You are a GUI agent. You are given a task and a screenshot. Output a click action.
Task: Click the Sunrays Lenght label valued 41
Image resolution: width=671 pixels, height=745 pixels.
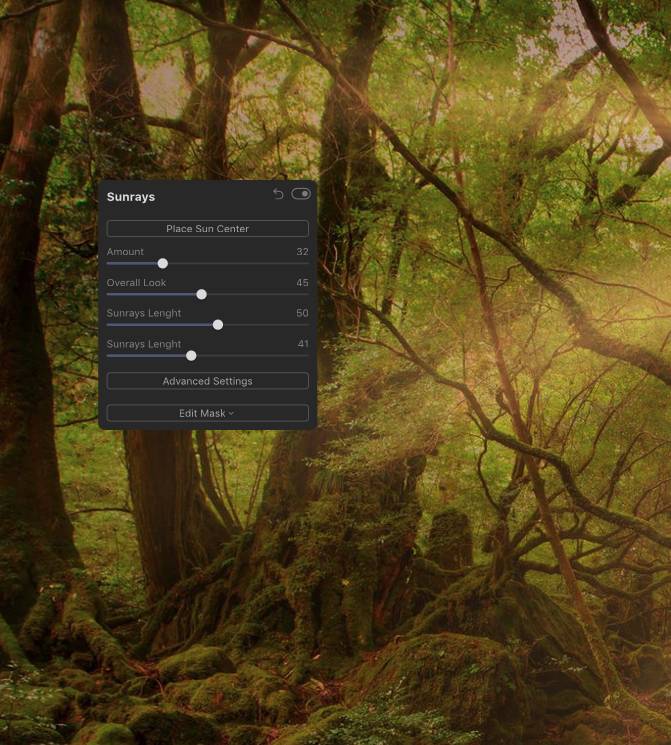pyautogui.click(x=144, y=344)
